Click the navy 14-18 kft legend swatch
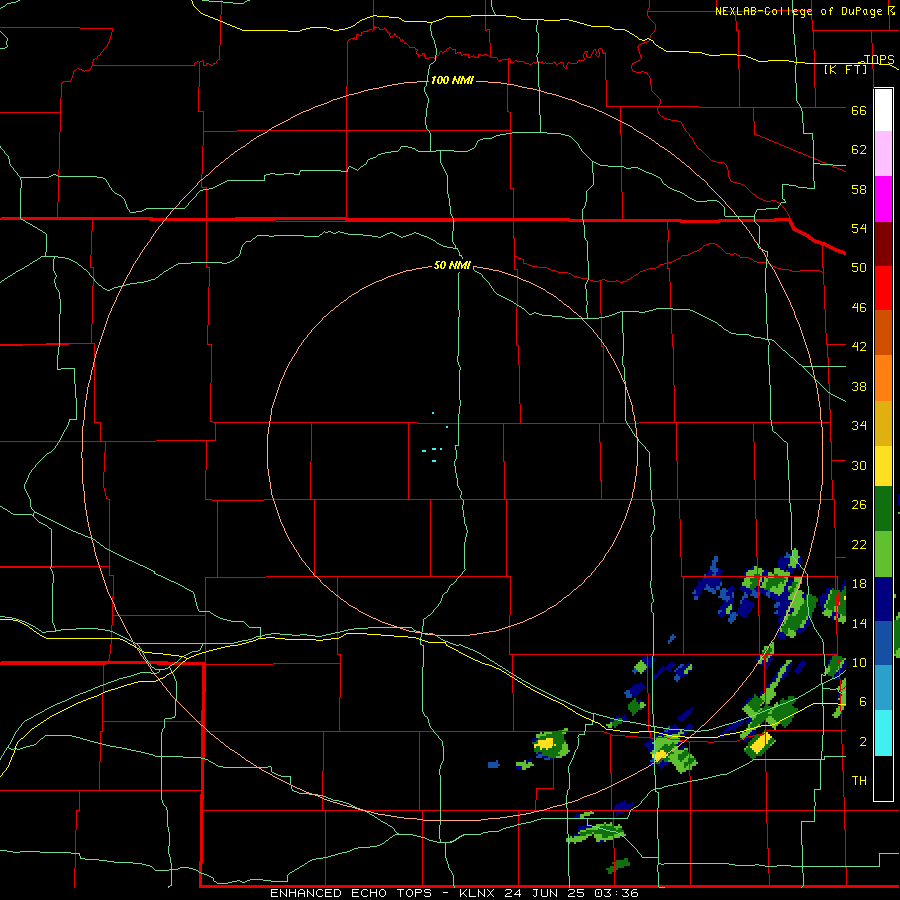Viewport: 900px width, 900px height. pyautogui.click(x=883, y=599)
